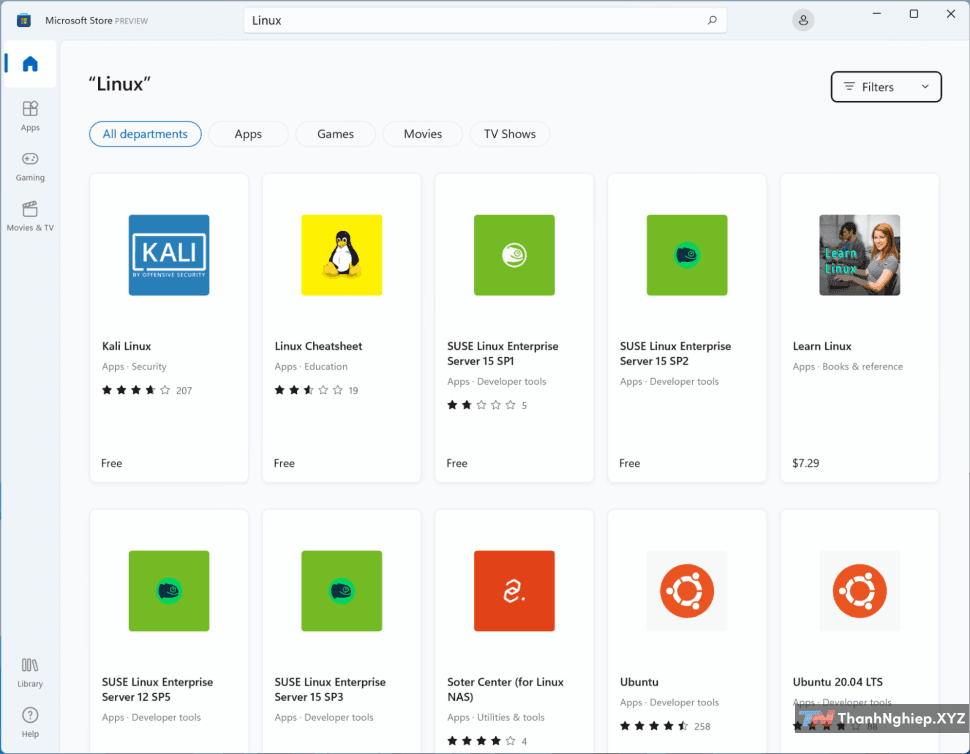Click the Free price on Linux Cheatsheet
The height and width of the screenshot is (754, 970).
pos(284,463)
